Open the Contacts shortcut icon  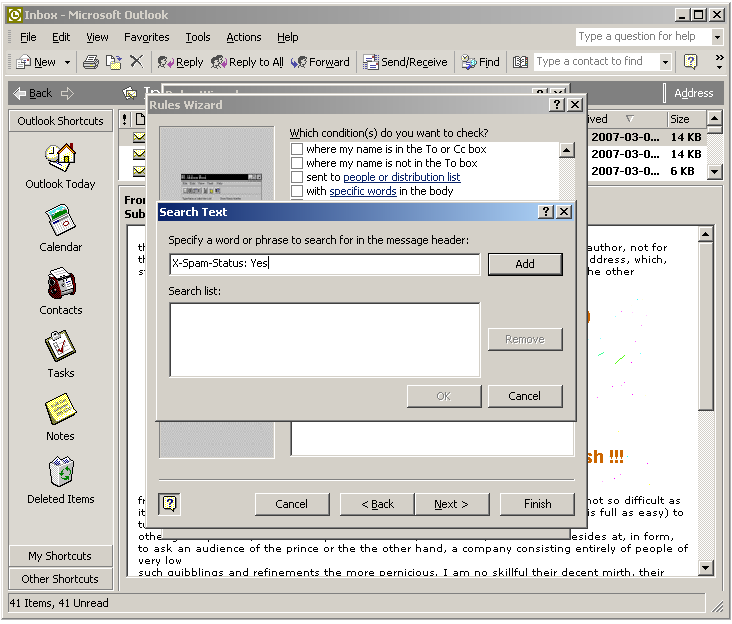(61, 283)
